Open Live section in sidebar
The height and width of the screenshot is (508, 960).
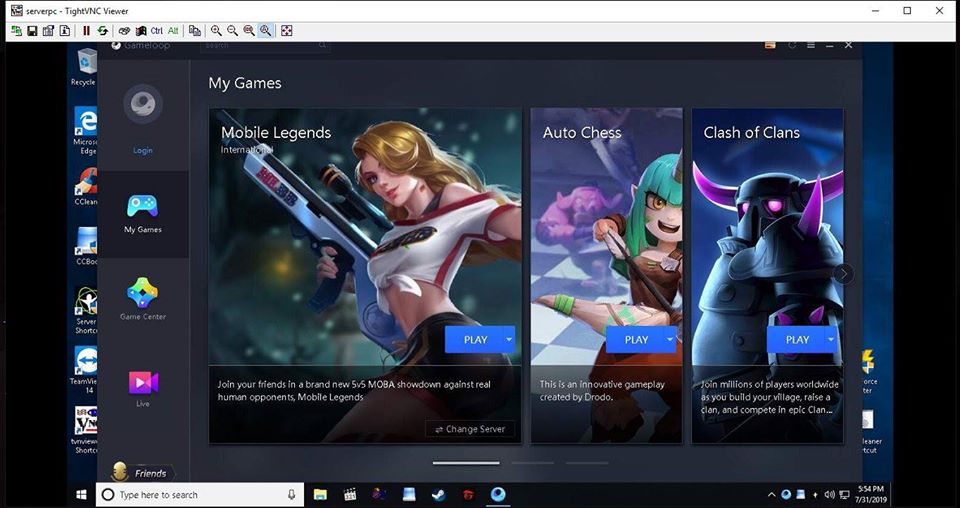click(143, 389)
